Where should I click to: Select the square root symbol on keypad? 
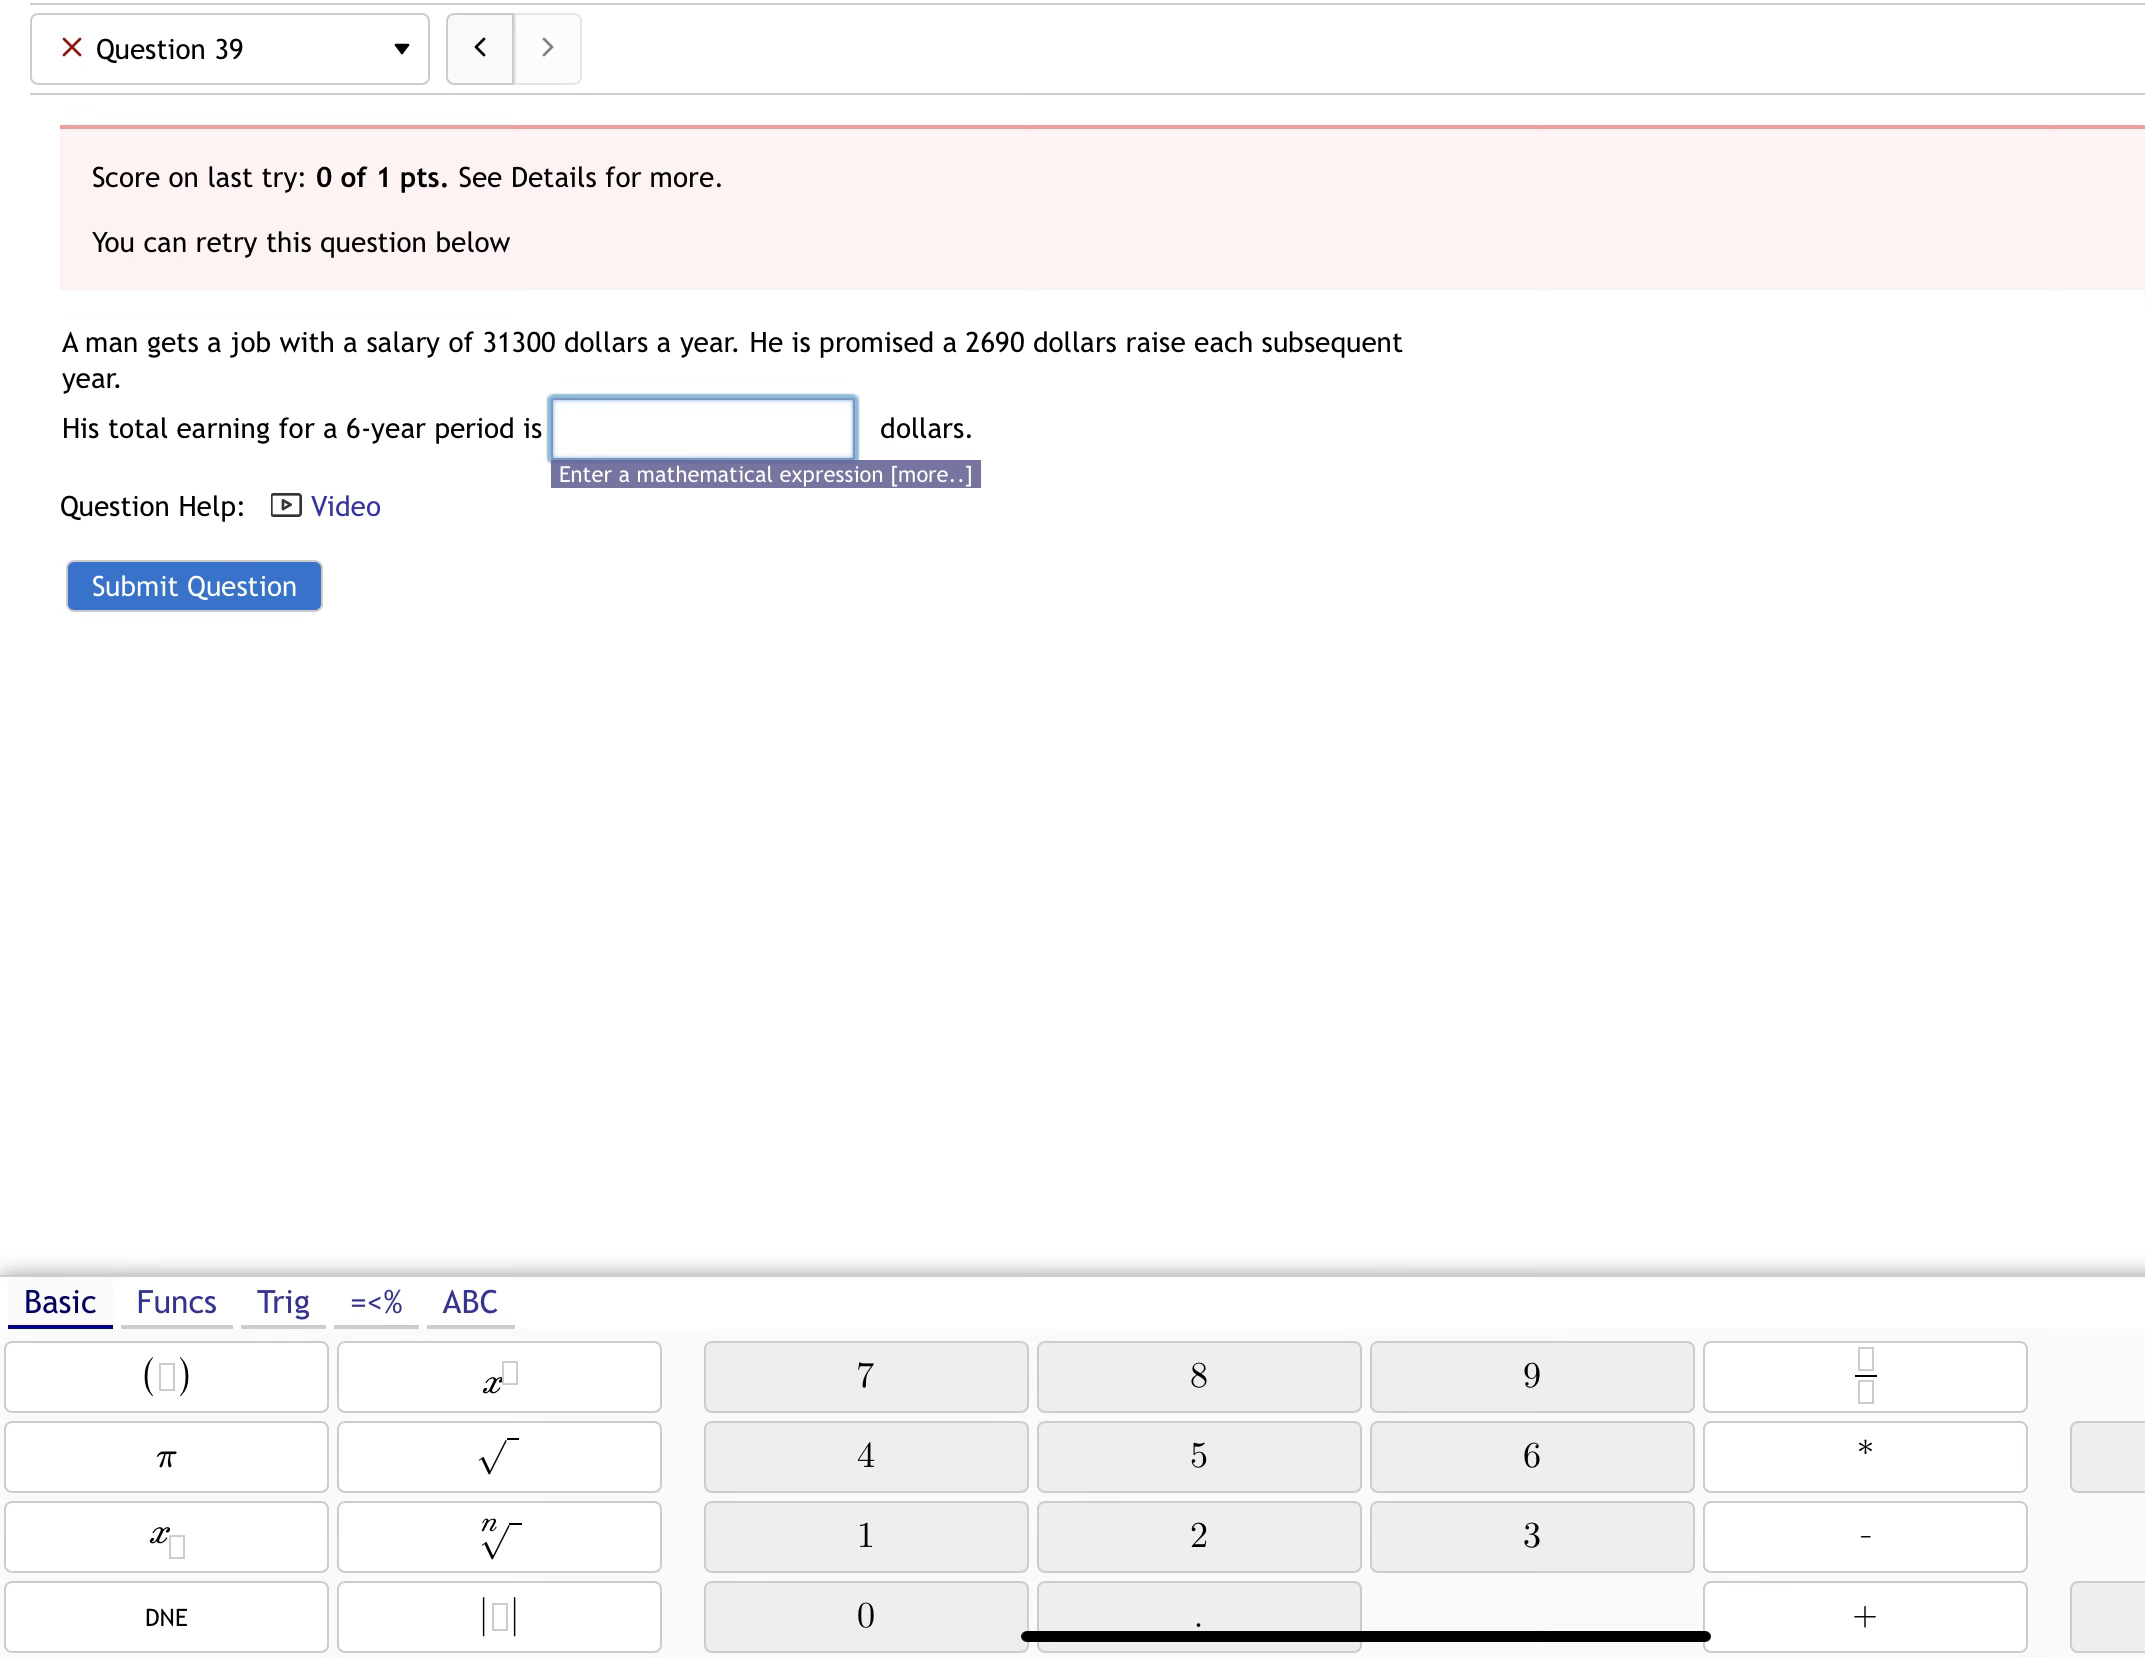pyautogui.click(x=498, y=1457)
